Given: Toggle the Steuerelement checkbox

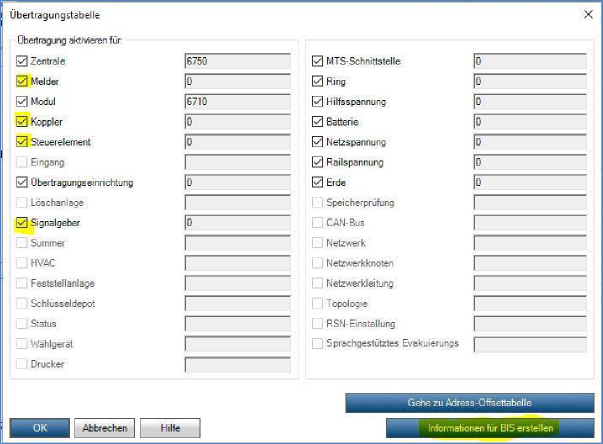Looking at the screenshot, I should pyautogui.click(x=22, y=142).
